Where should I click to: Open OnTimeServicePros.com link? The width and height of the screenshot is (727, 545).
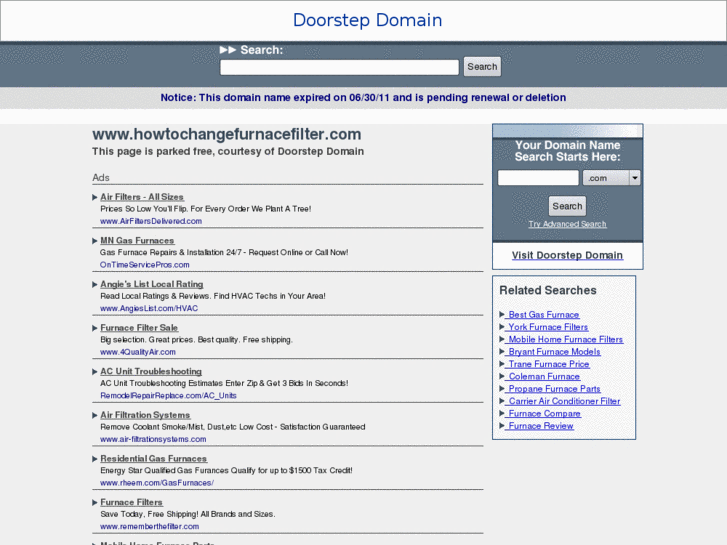(x=145, y=265)
